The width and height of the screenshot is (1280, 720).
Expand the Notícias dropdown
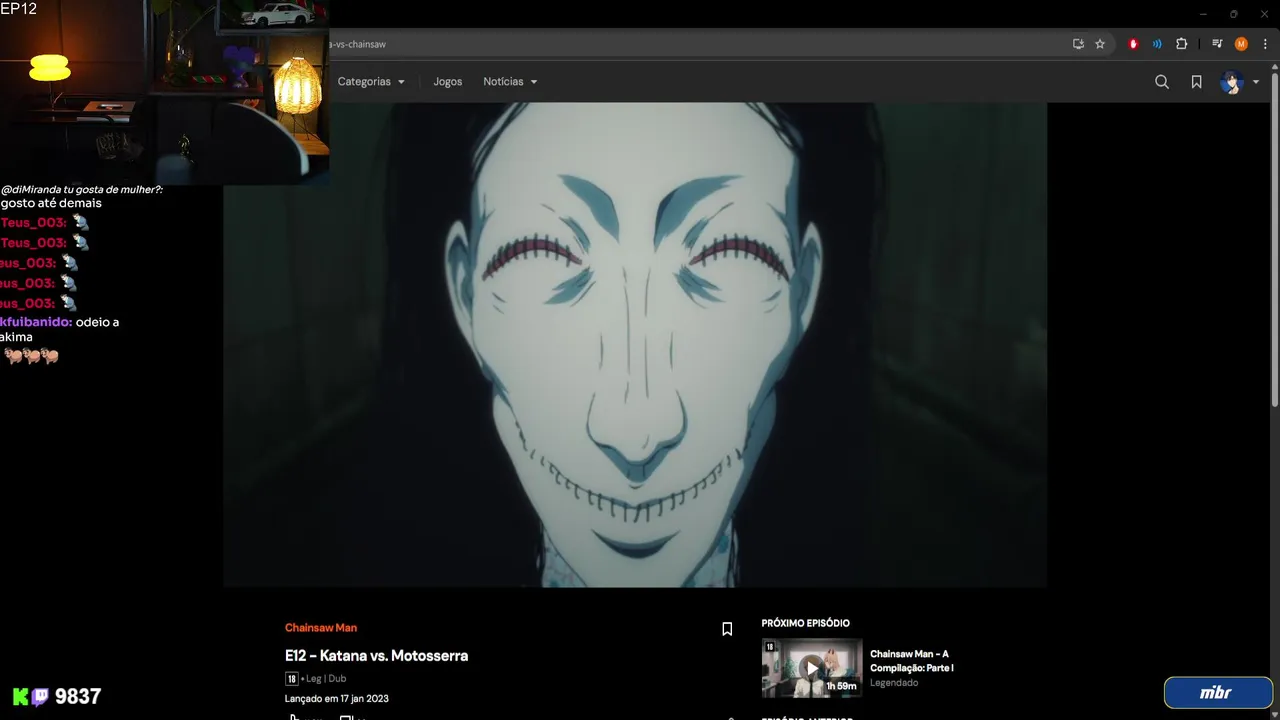510,82
